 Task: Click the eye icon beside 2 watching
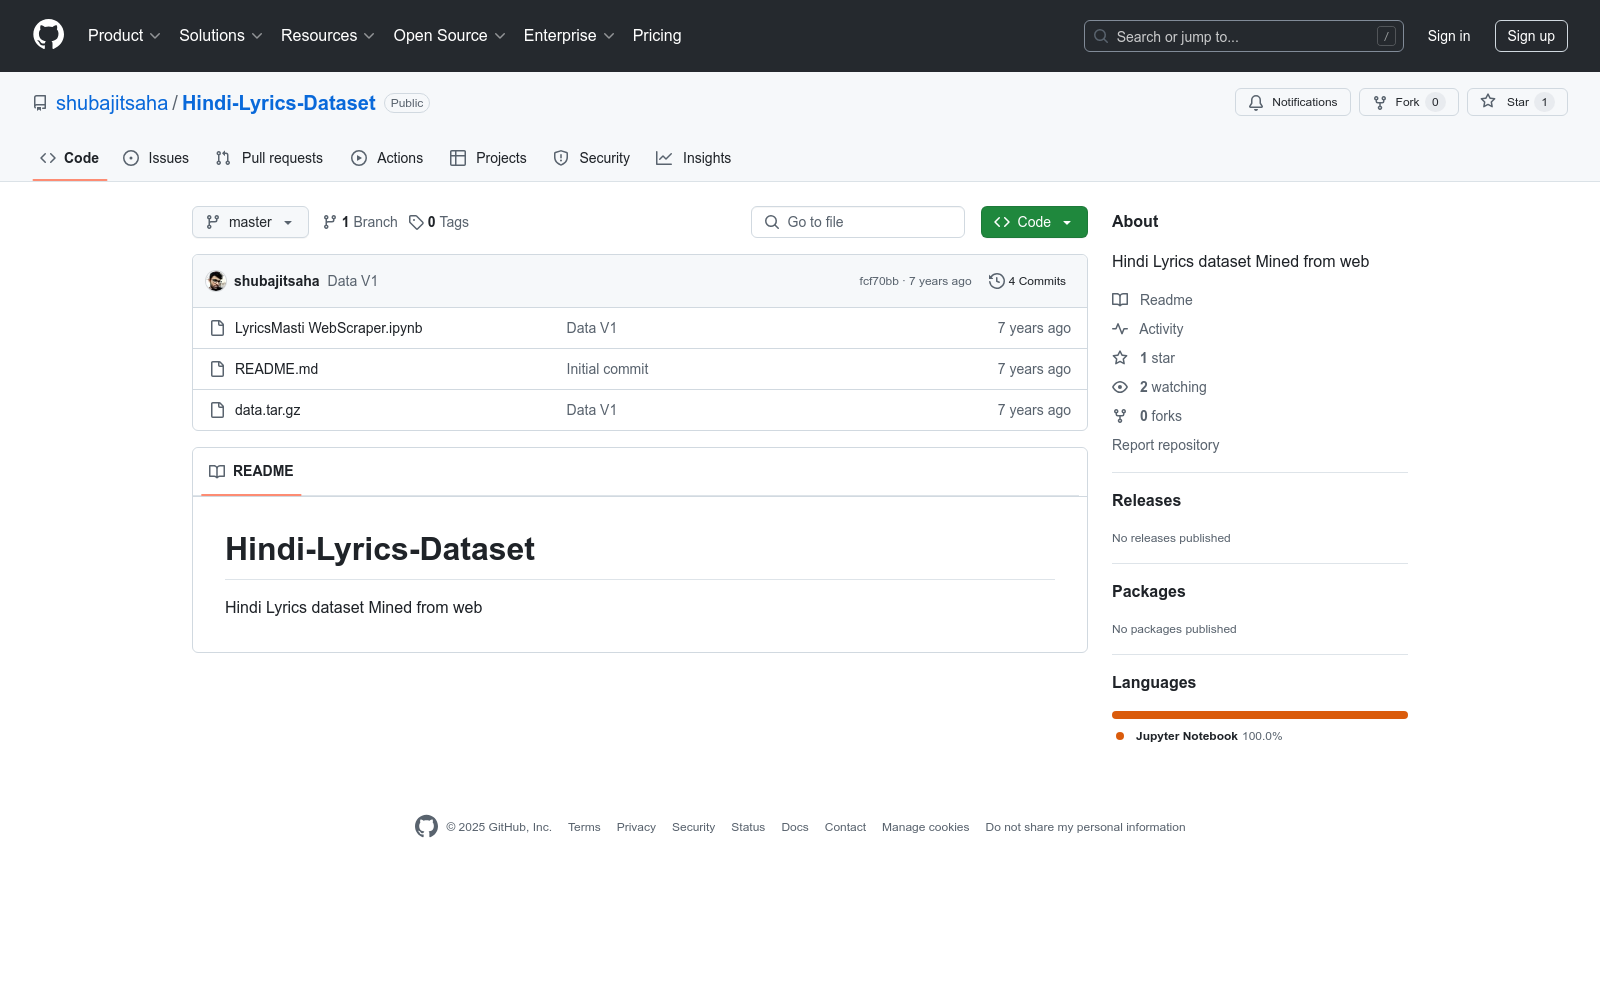(1120, 387)
